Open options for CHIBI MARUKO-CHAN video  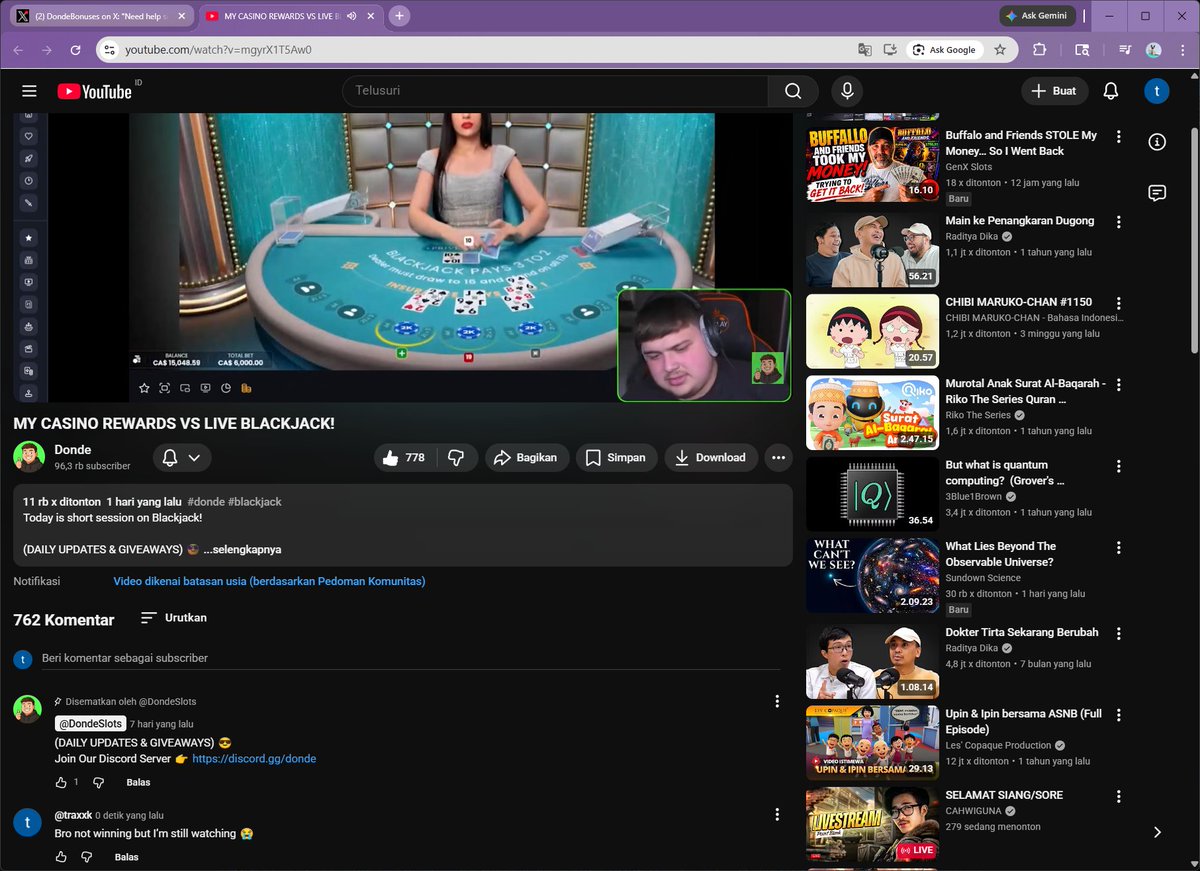coord(1119,303)
